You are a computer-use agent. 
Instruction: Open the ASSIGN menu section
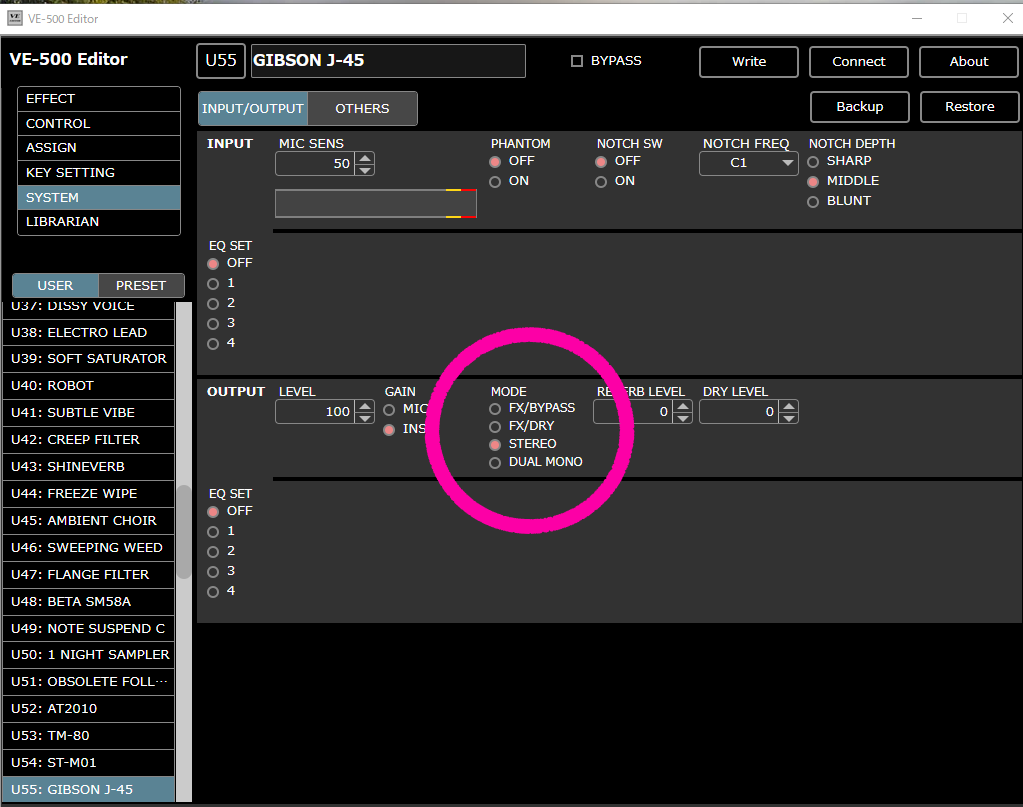click(x=99, y=148)
